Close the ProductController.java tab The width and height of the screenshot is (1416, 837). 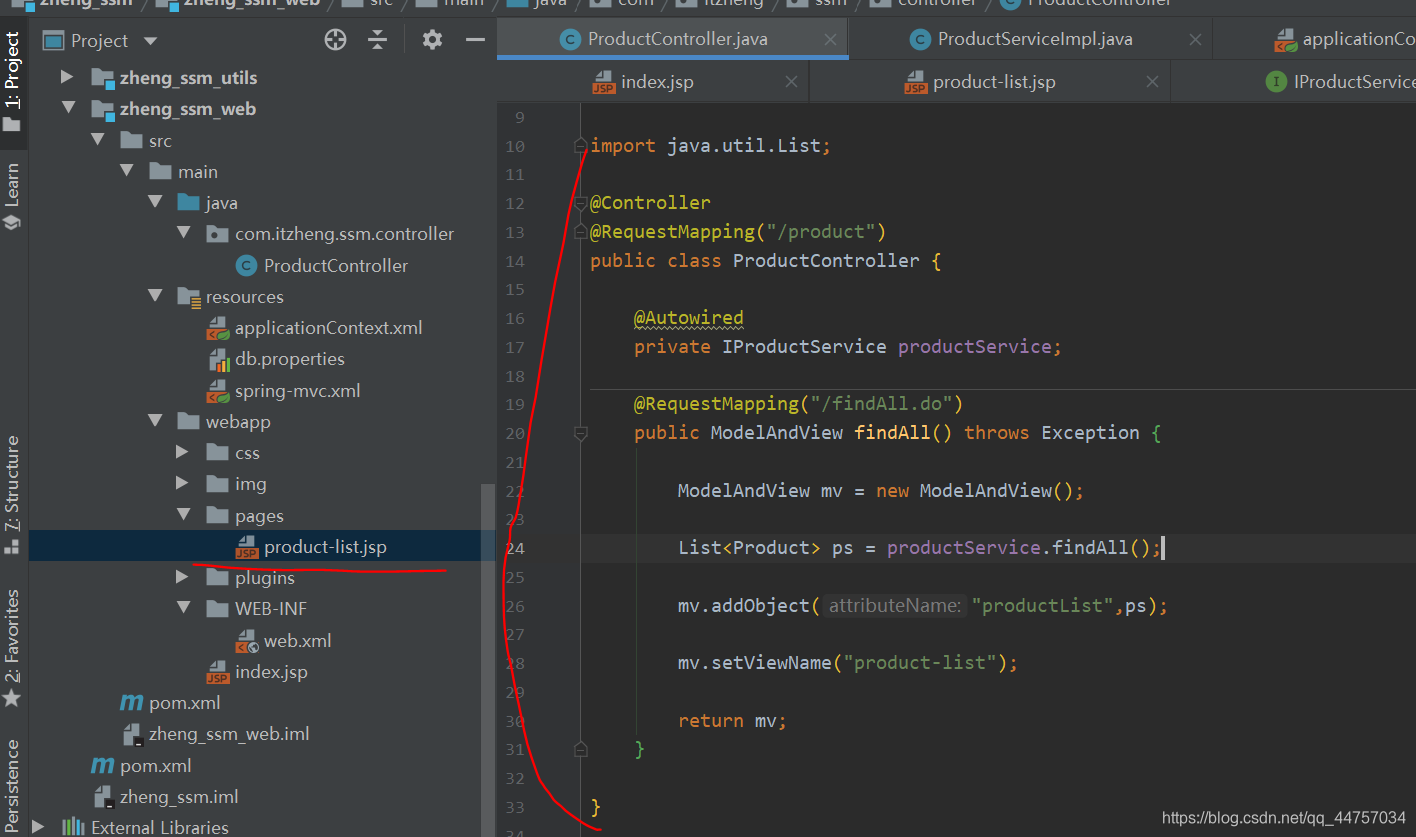tap(830, 40)
